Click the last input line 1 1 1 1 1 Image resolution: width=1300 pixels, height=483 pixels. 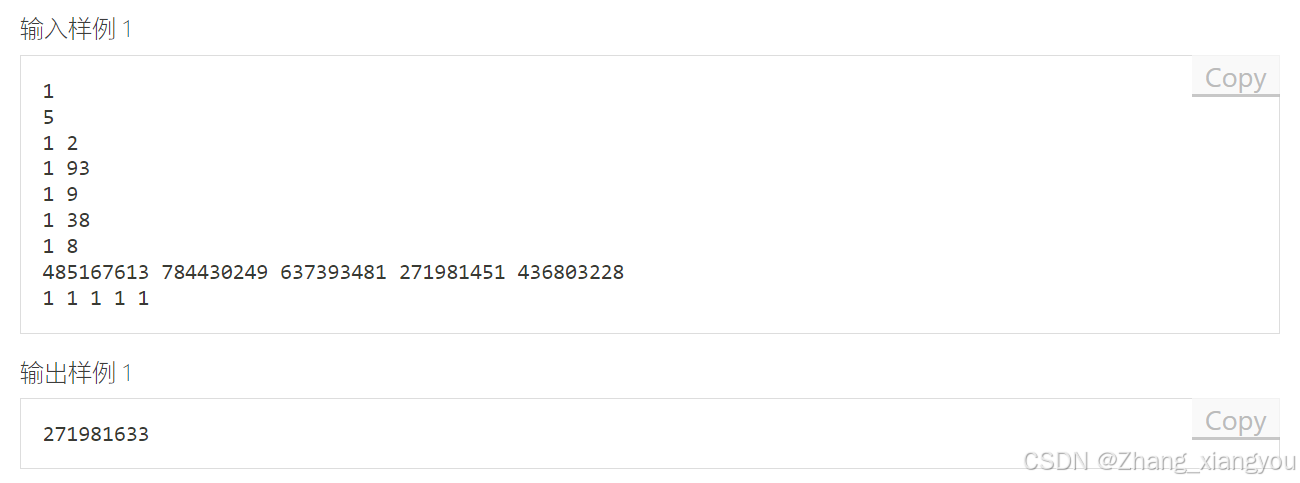(x=96, y=298)
